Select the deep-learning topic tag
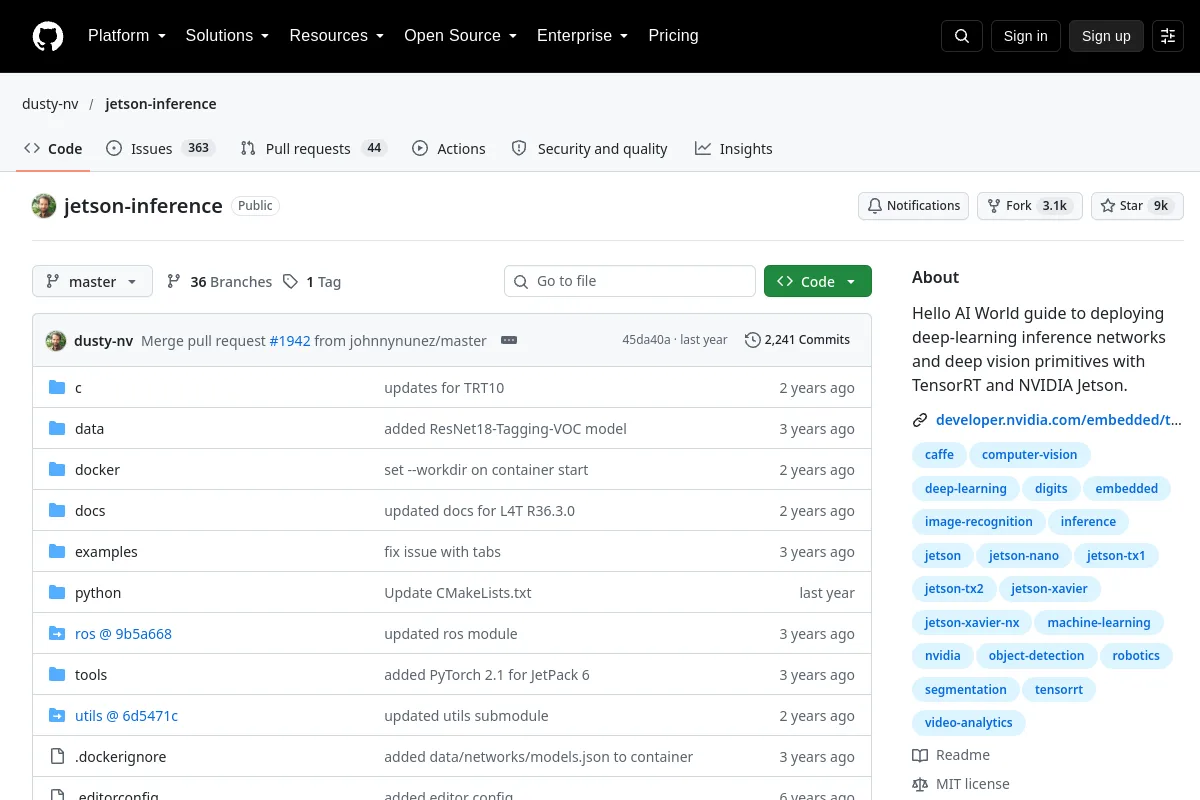1200x800 pixels. tap(965, 489)
